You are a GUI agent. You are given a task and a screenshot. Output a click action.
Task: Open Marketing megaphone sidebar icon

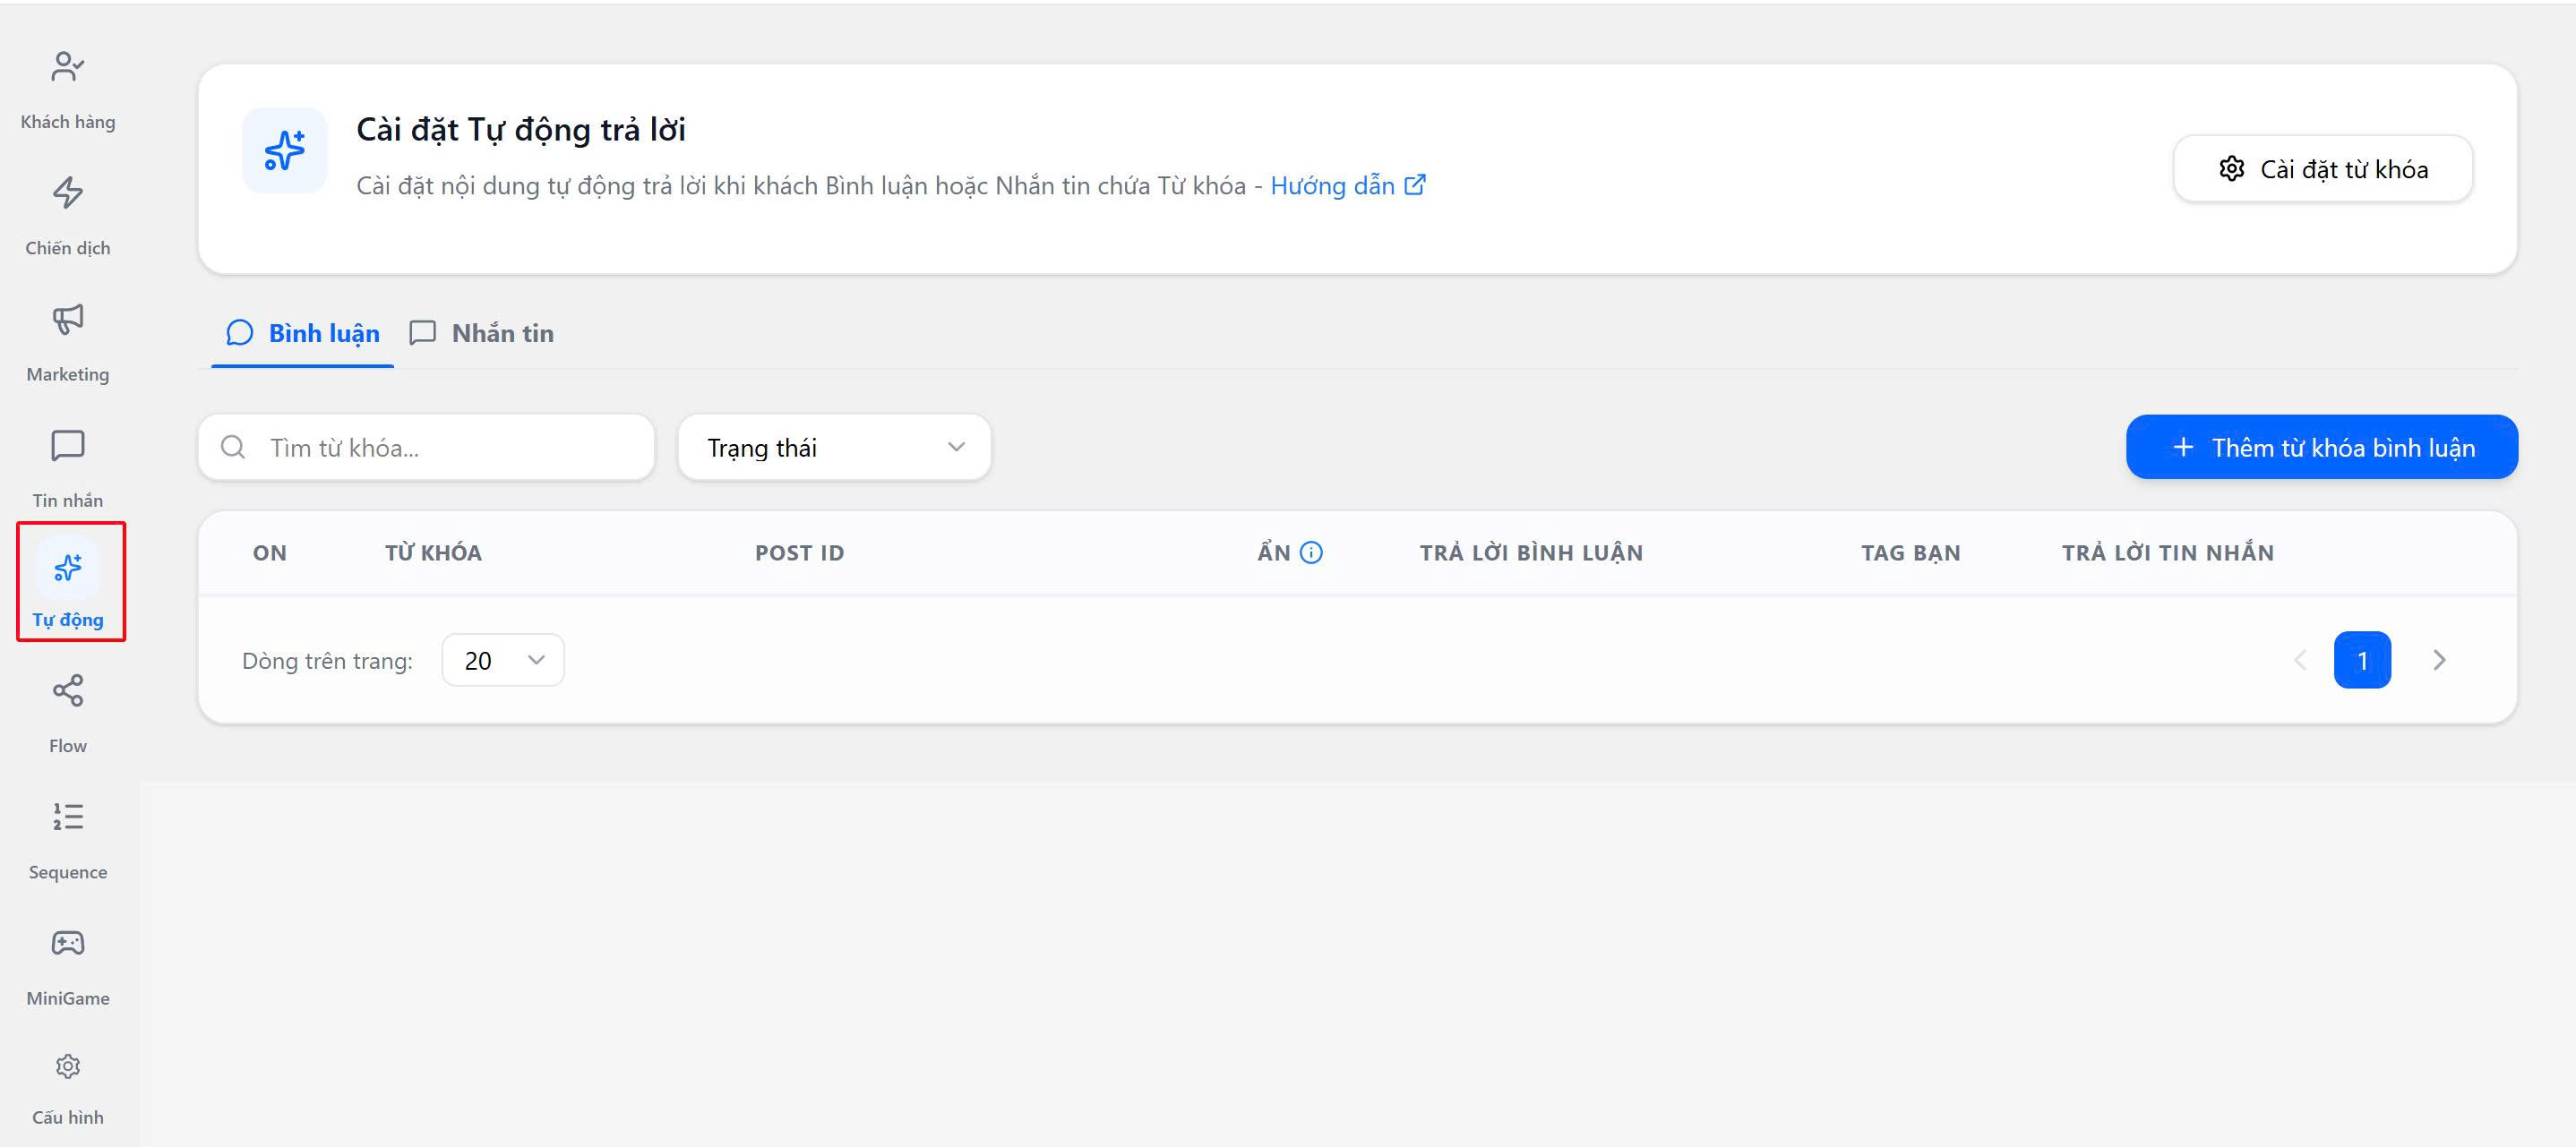(x=67, y=320)
